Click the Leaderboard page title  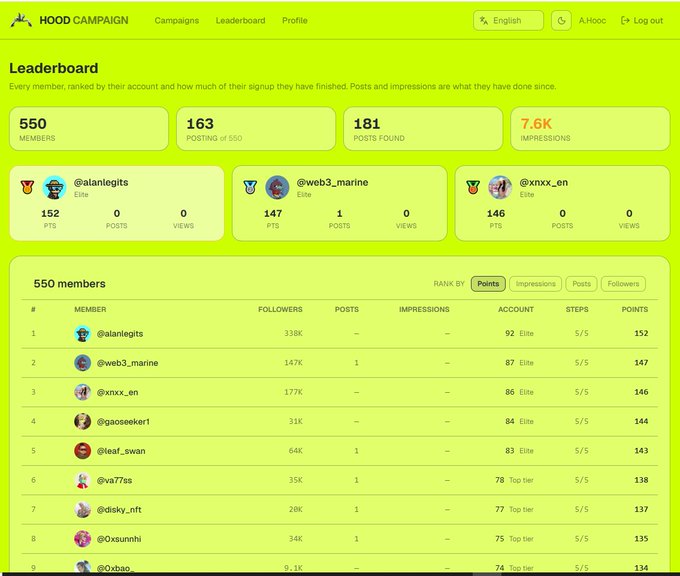pos(54,68)
